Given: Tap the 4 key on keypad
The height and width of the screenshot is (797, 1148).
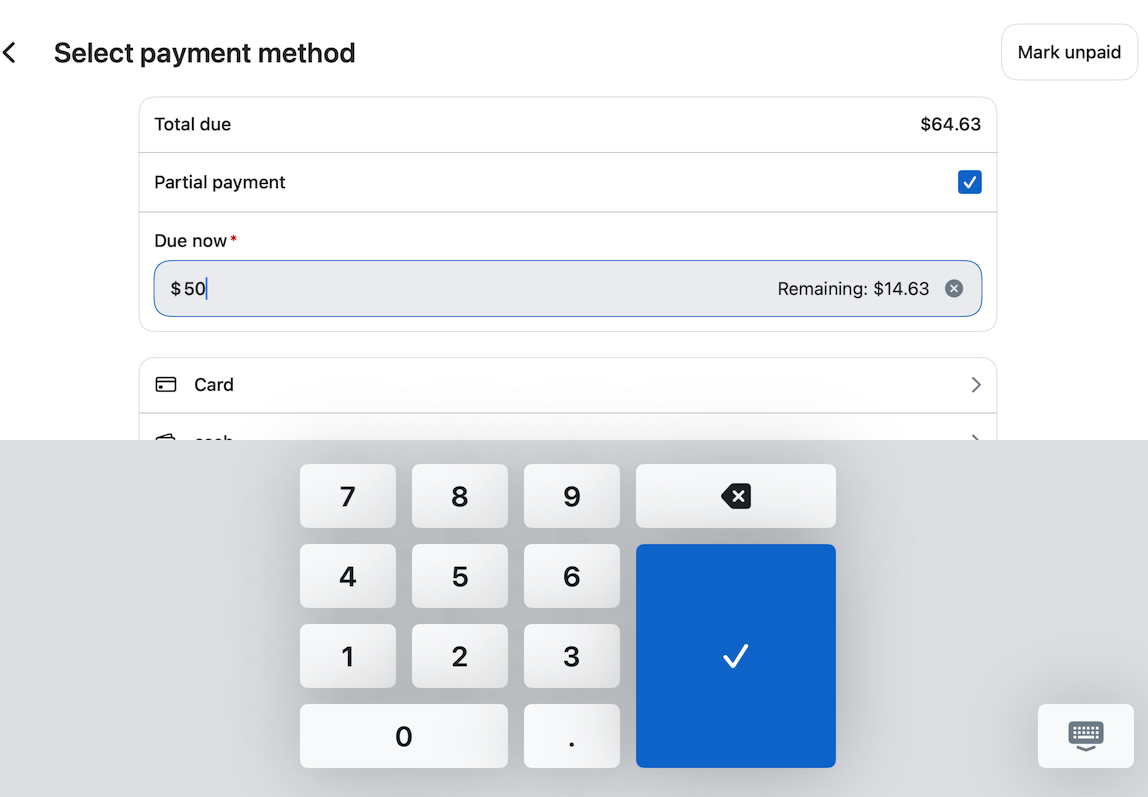Looking at the screenshot, I should point(348,576).
